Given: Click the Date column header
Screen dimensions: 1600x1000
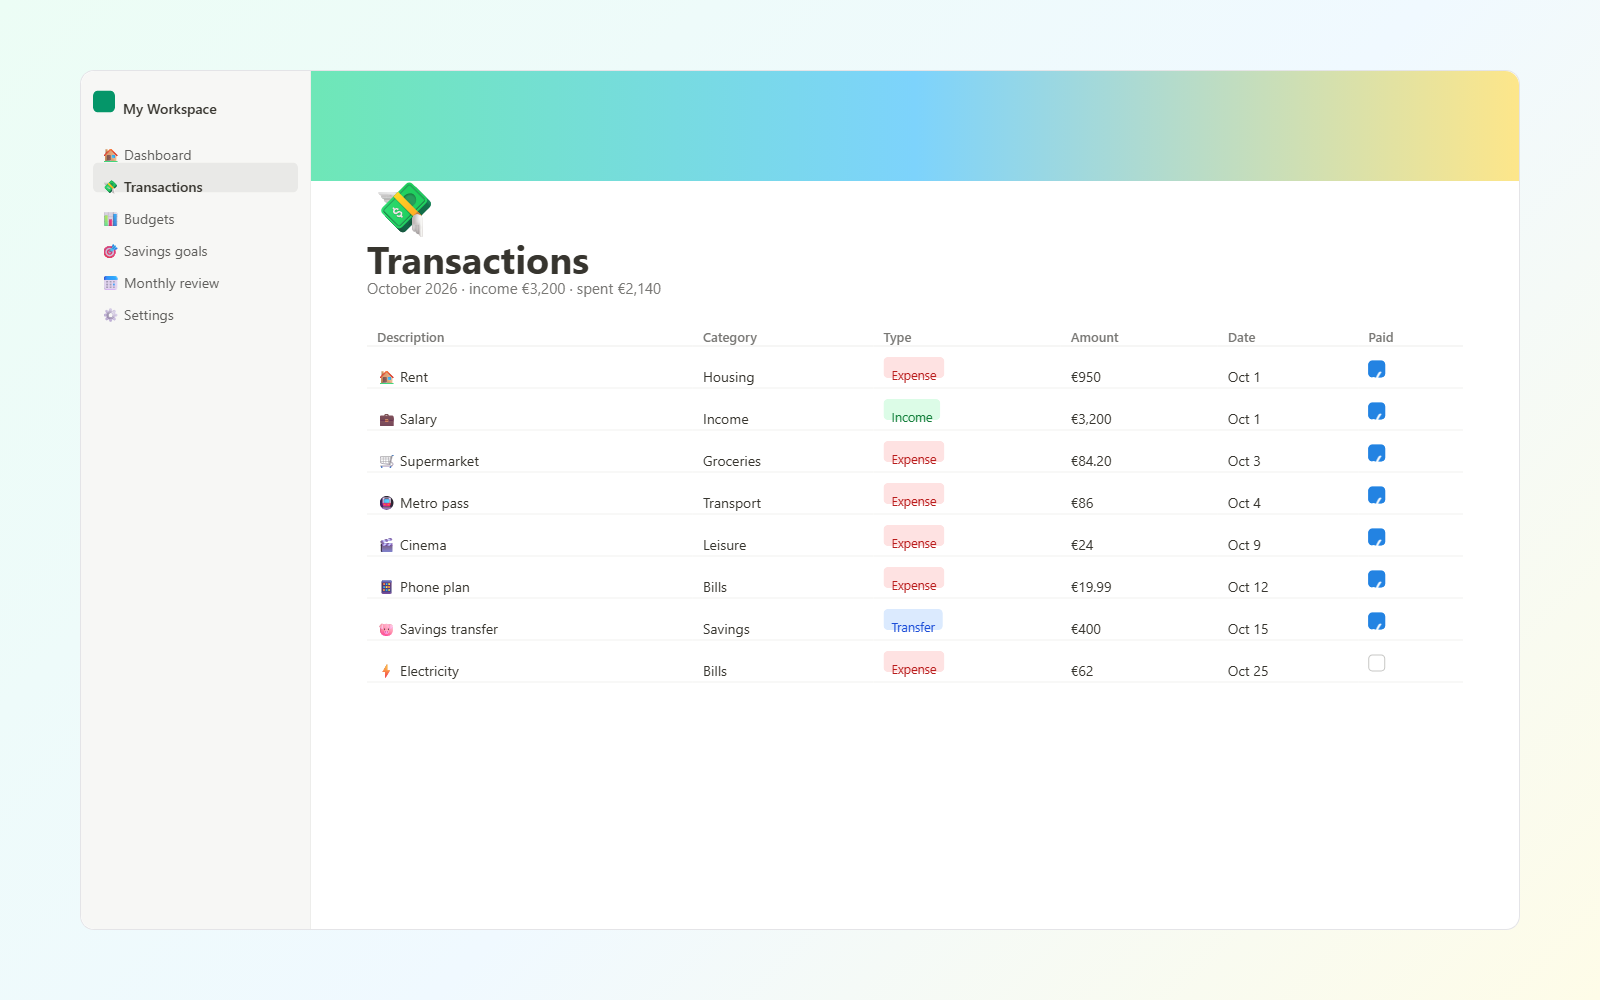Looking at the screenshot, I should pos(1242,338).
